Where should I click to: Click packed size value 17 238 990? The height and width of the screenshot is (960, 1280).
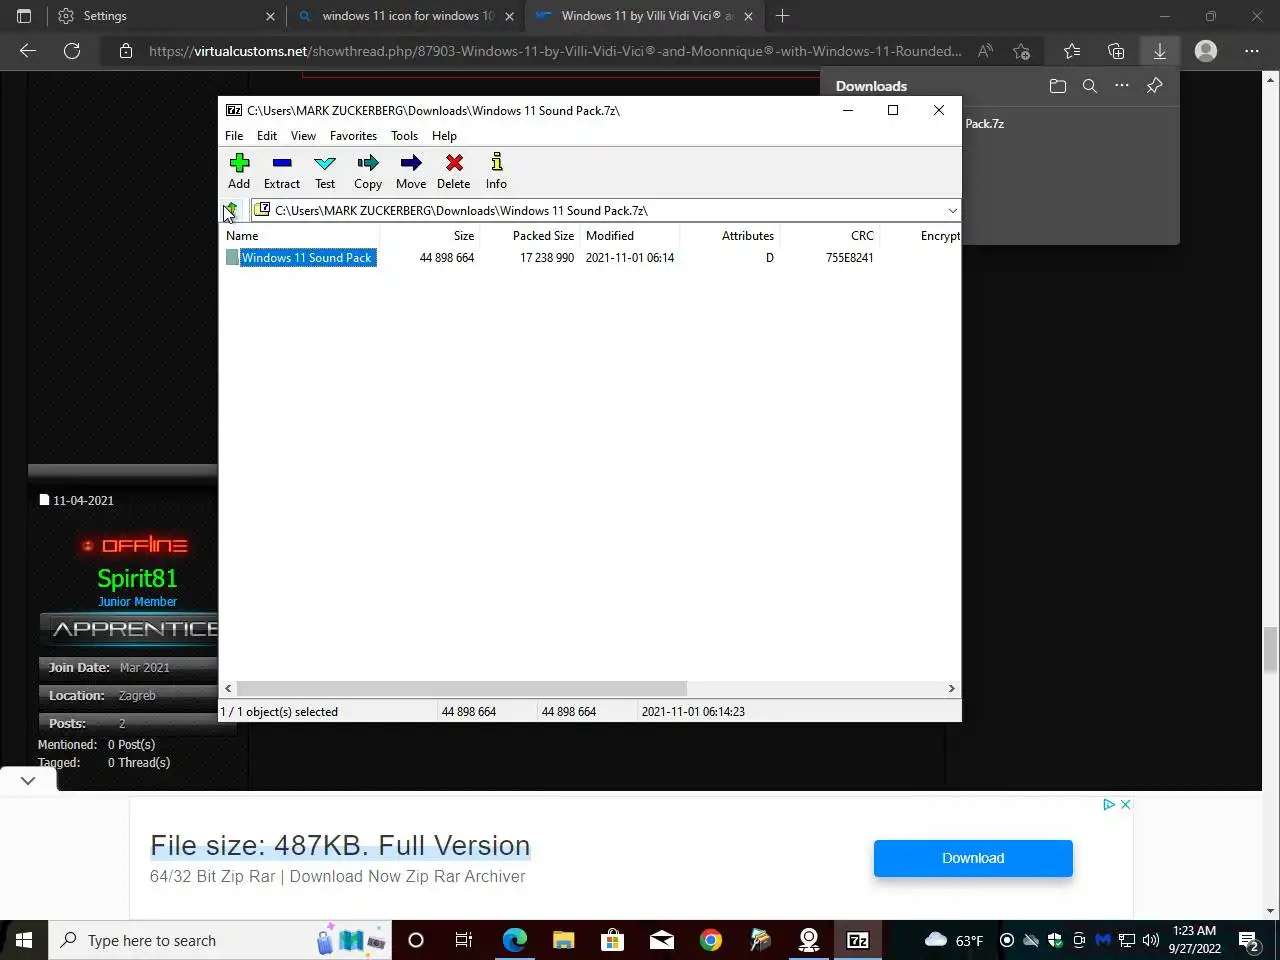click(x=547, y=258)
